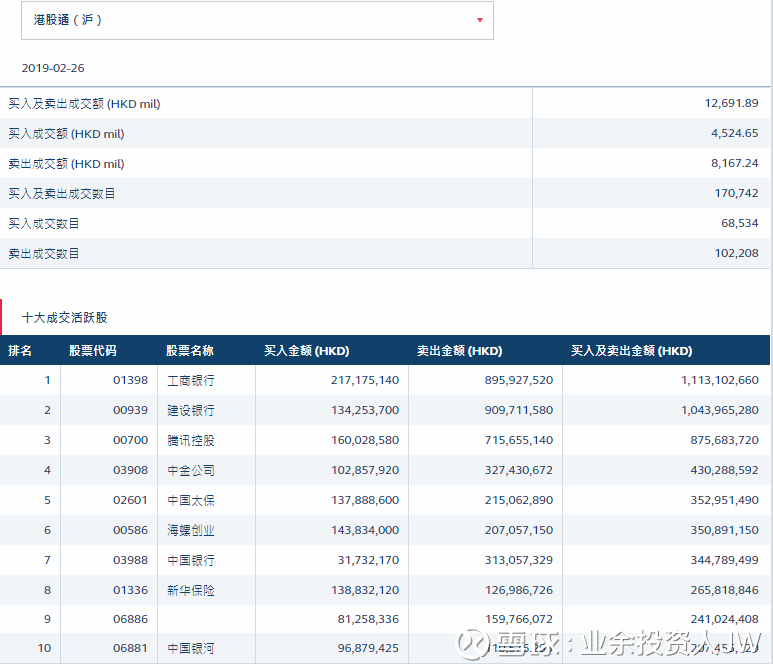Screen dimensions: 773x664
Task: Click the 买入及卖出成交数目 label
Action: point(62,194)
